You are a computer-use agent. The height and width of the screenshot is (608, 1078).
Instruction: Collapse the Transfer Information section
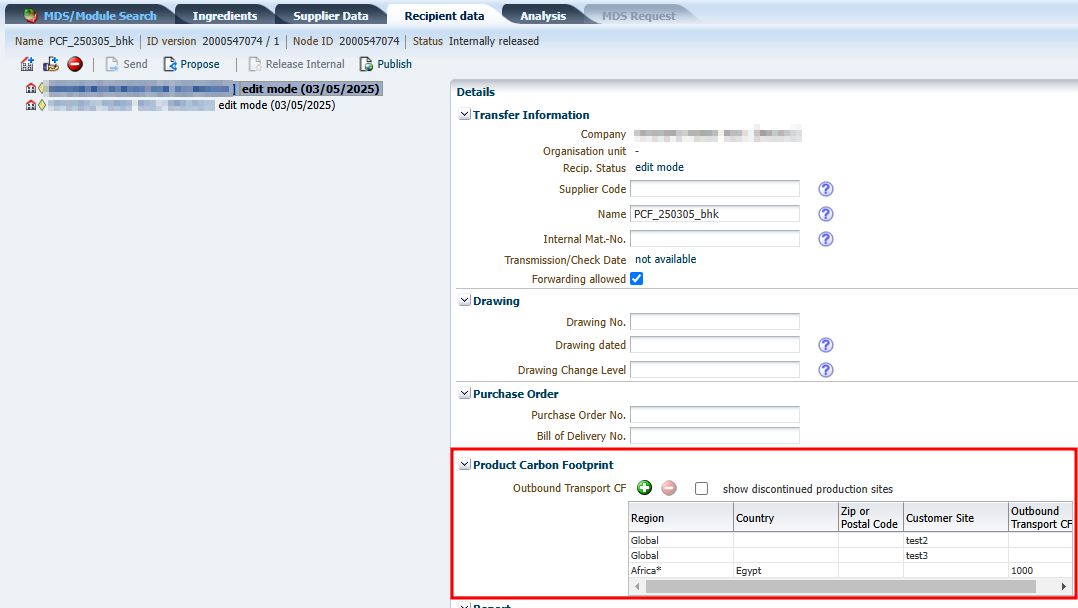coord(465,114)
